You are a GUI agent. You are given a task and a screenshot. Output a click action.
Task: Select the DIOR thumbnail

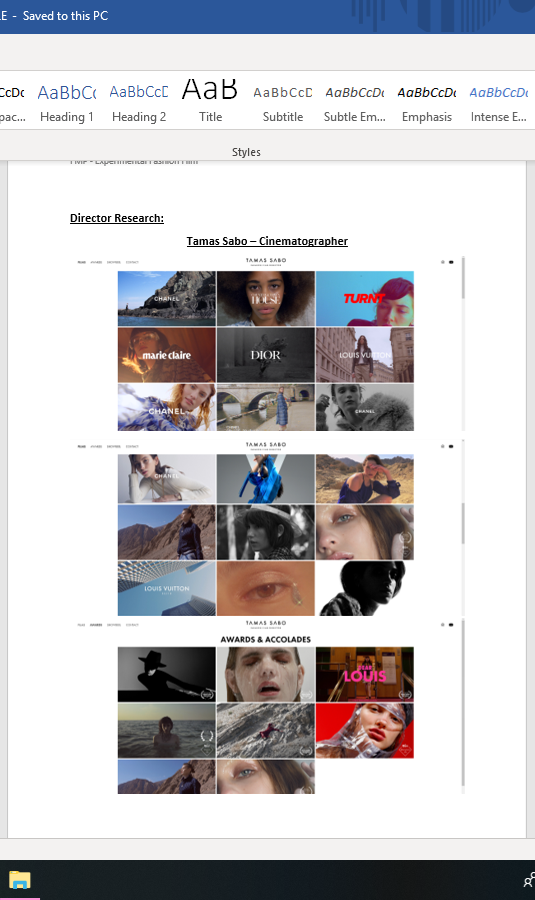coord(265,355)
